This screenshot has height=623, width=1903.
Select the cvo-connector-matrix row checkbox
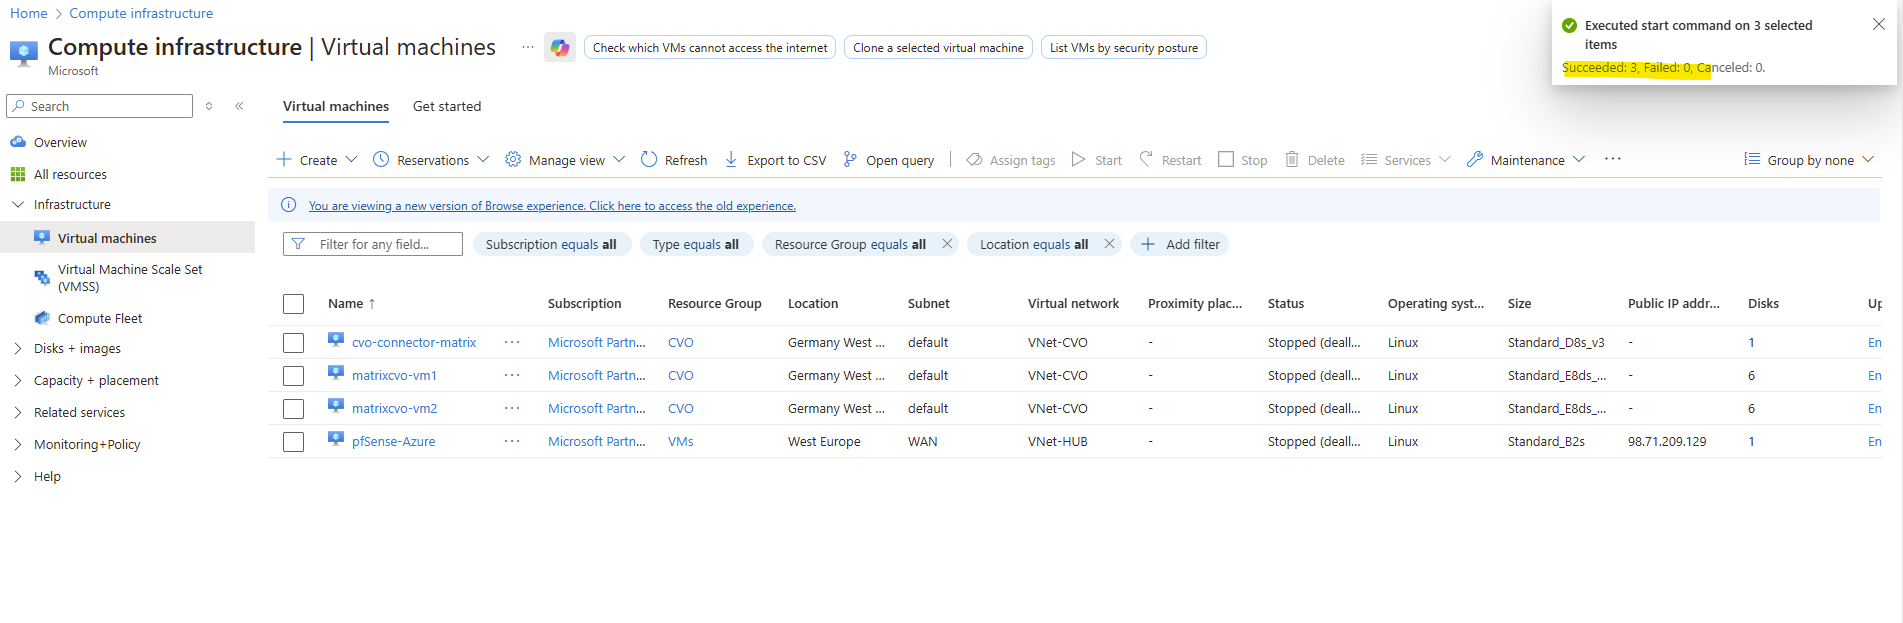tap(293, 343)
